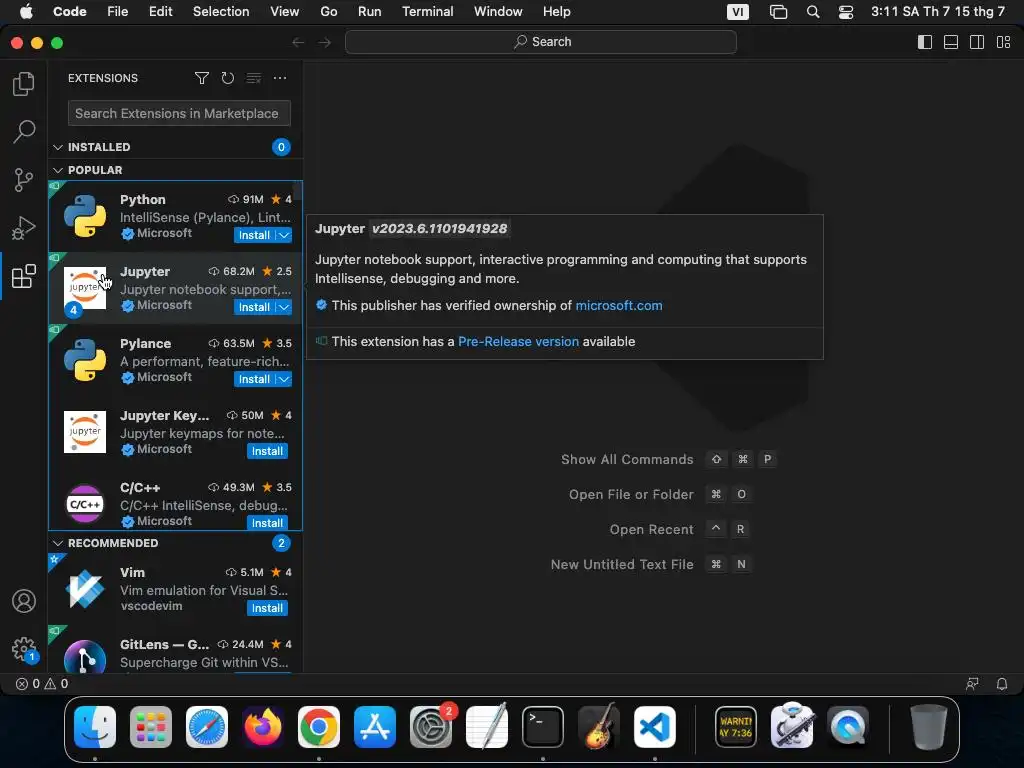Launch Firefox from the Dock
Image resolution: width=1024 pixels, height=768 pixels.
click(263, 727)
